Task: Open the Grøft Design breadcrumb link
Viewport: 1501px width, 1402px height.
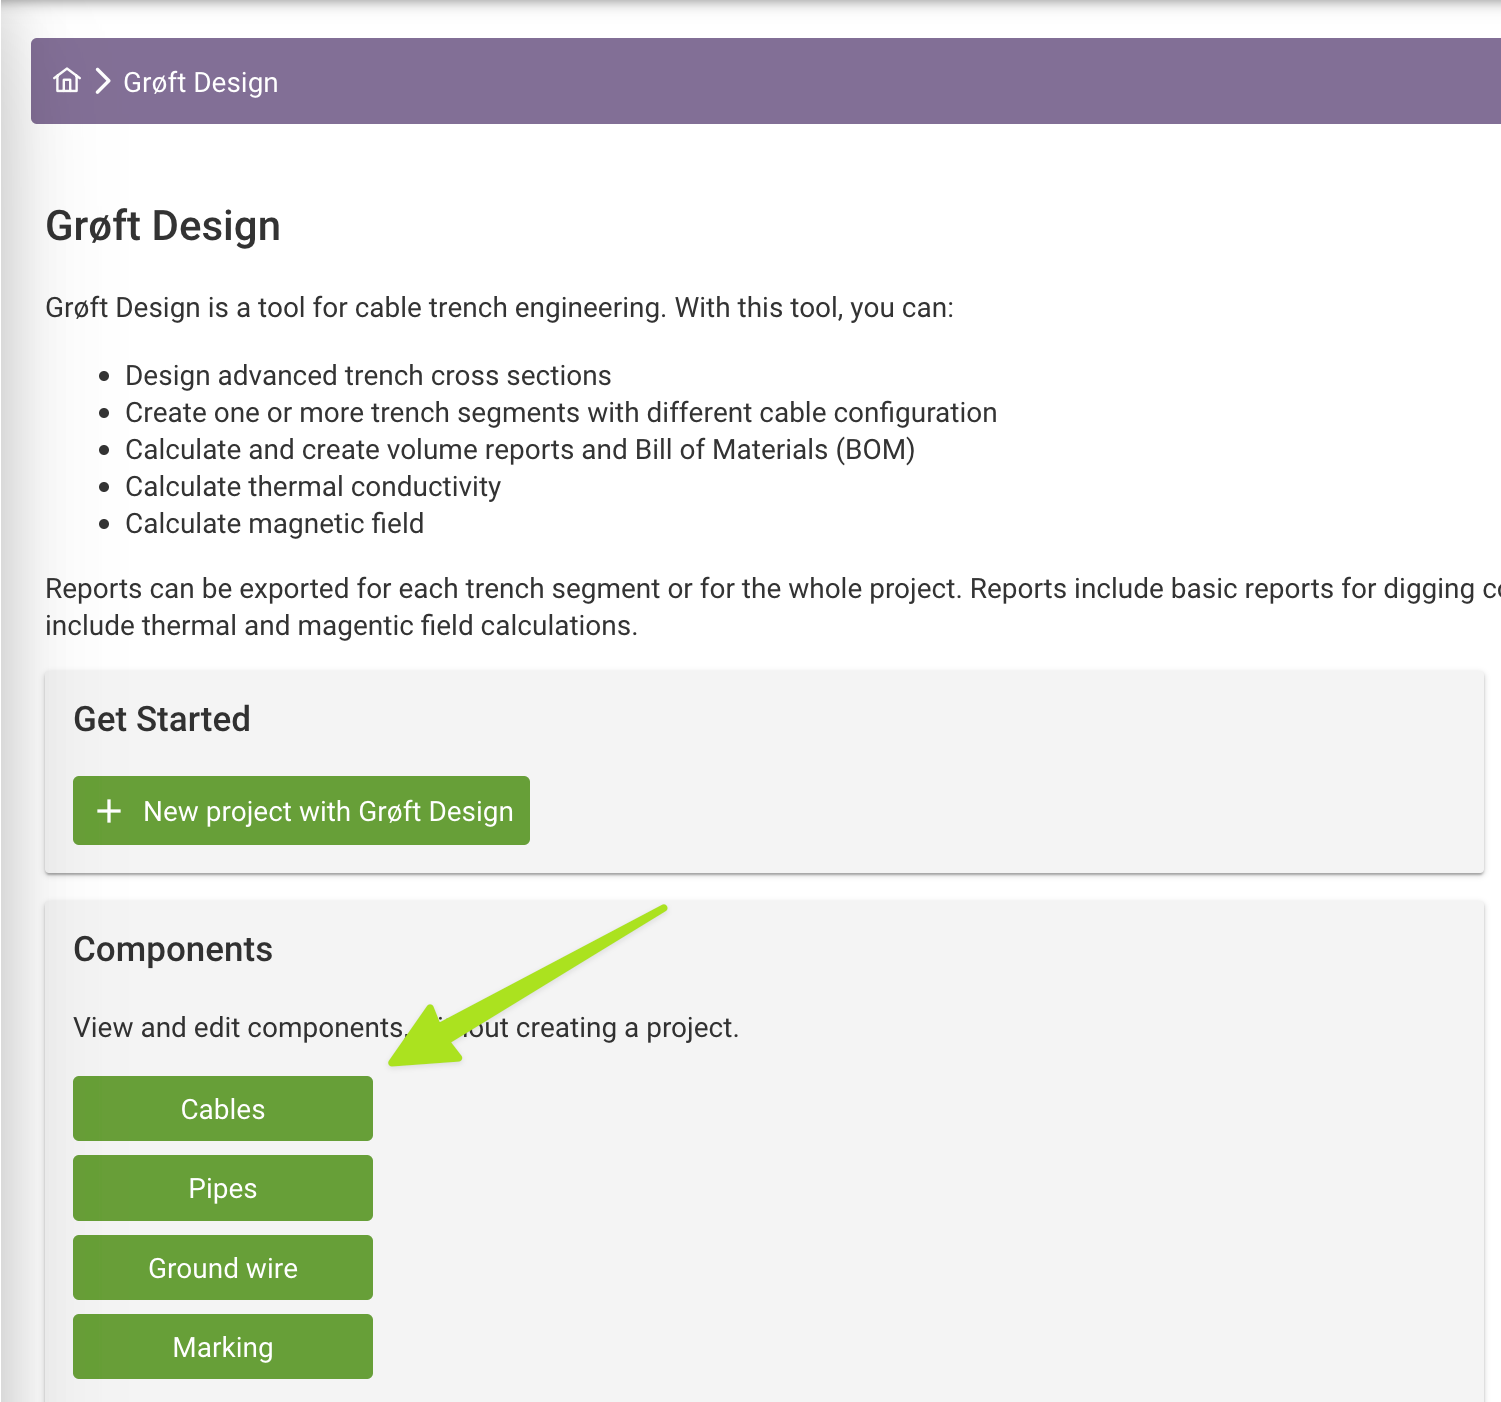Action: (x=201, y=82)
